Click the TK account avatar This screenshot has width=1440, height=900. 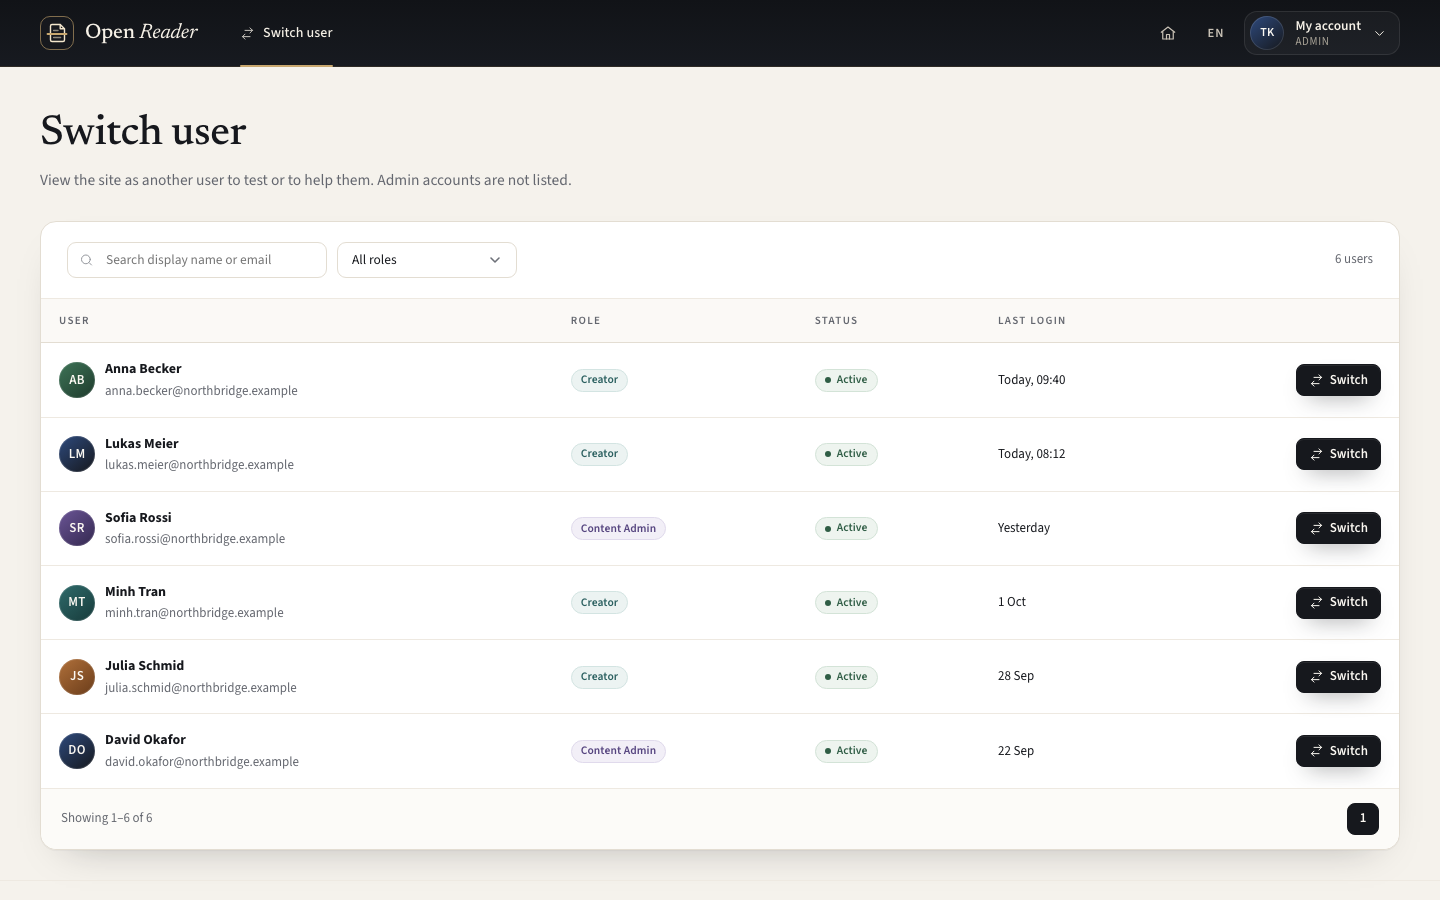[1267, 33]
